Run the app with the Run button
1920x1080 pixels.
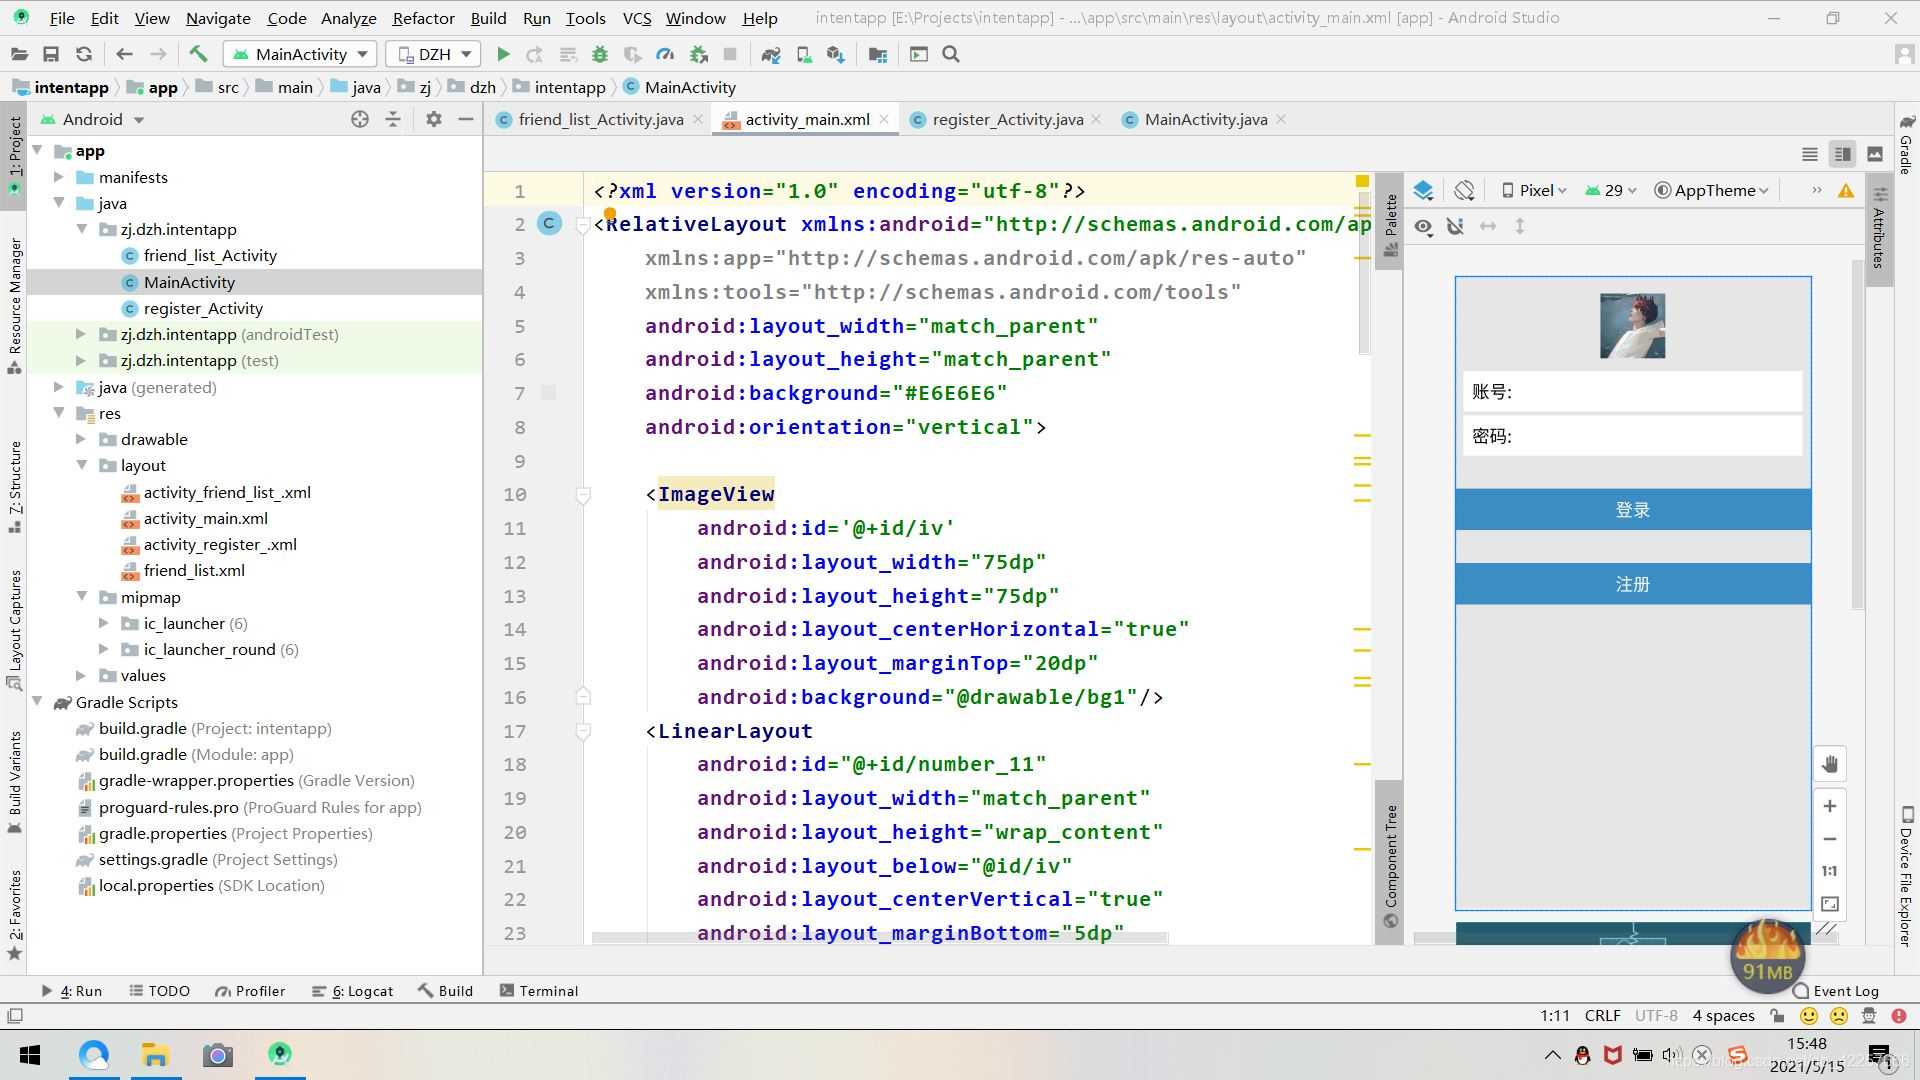(503, 54)
